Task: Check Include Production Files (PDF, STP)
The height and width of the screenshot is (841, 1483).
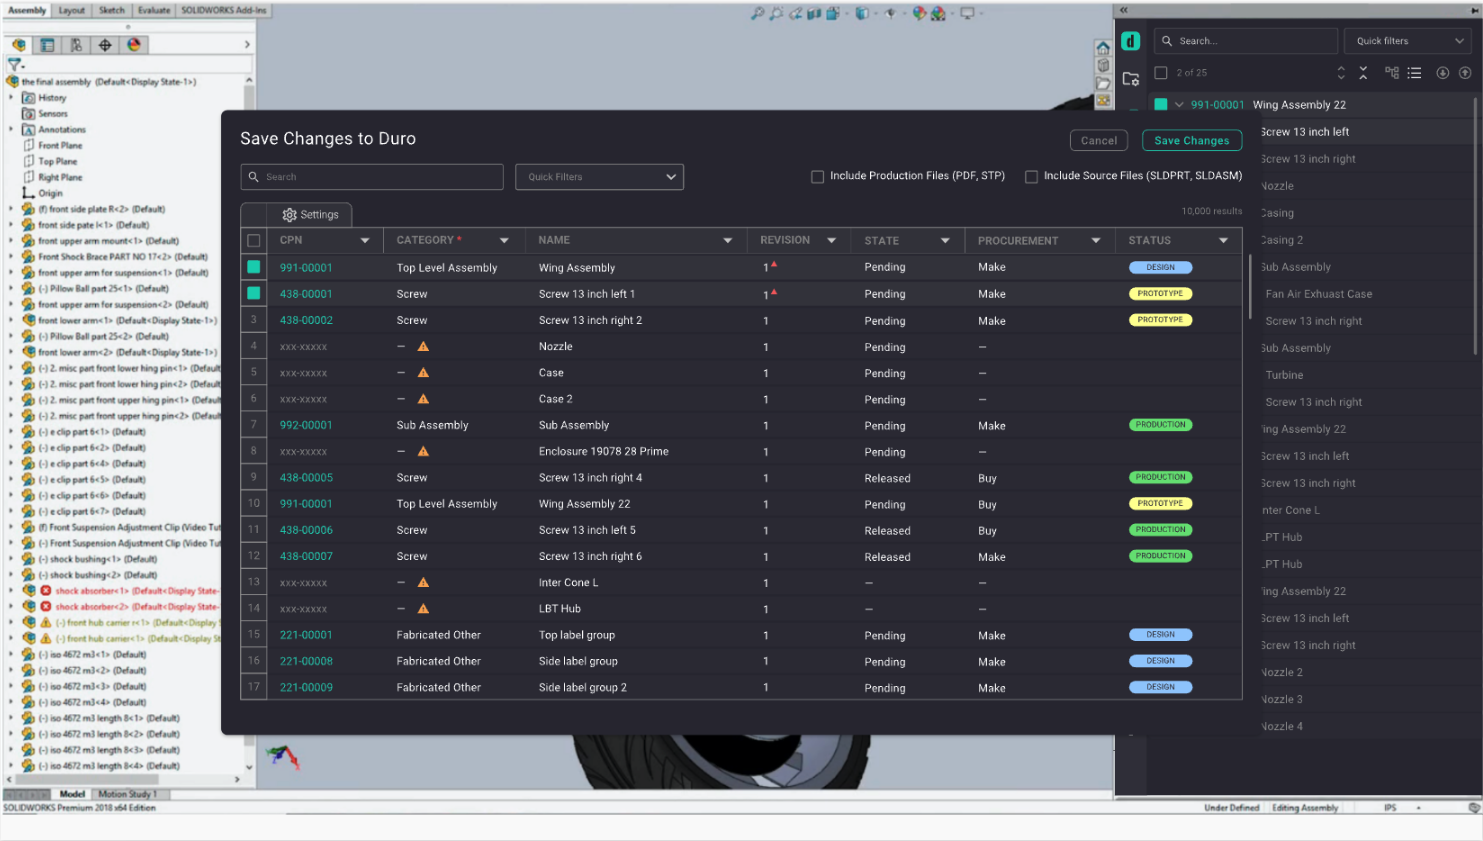Action: [x=817, y=177]
